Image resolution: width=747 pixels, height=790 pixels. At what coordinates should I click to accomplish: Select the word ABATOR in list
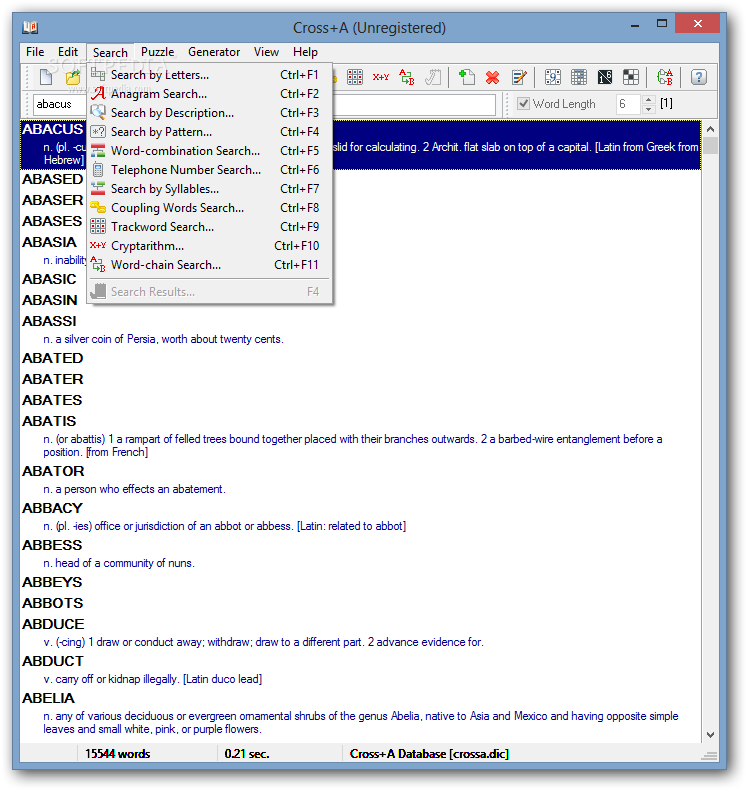pos(53,471)
